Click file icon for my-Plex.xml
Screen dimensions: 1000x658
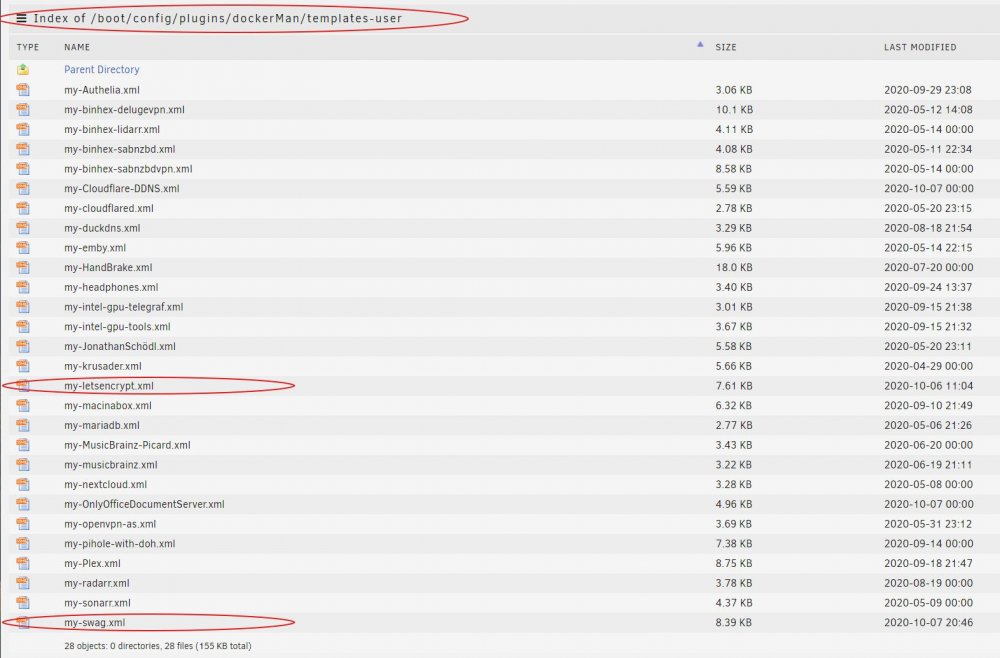23,564
